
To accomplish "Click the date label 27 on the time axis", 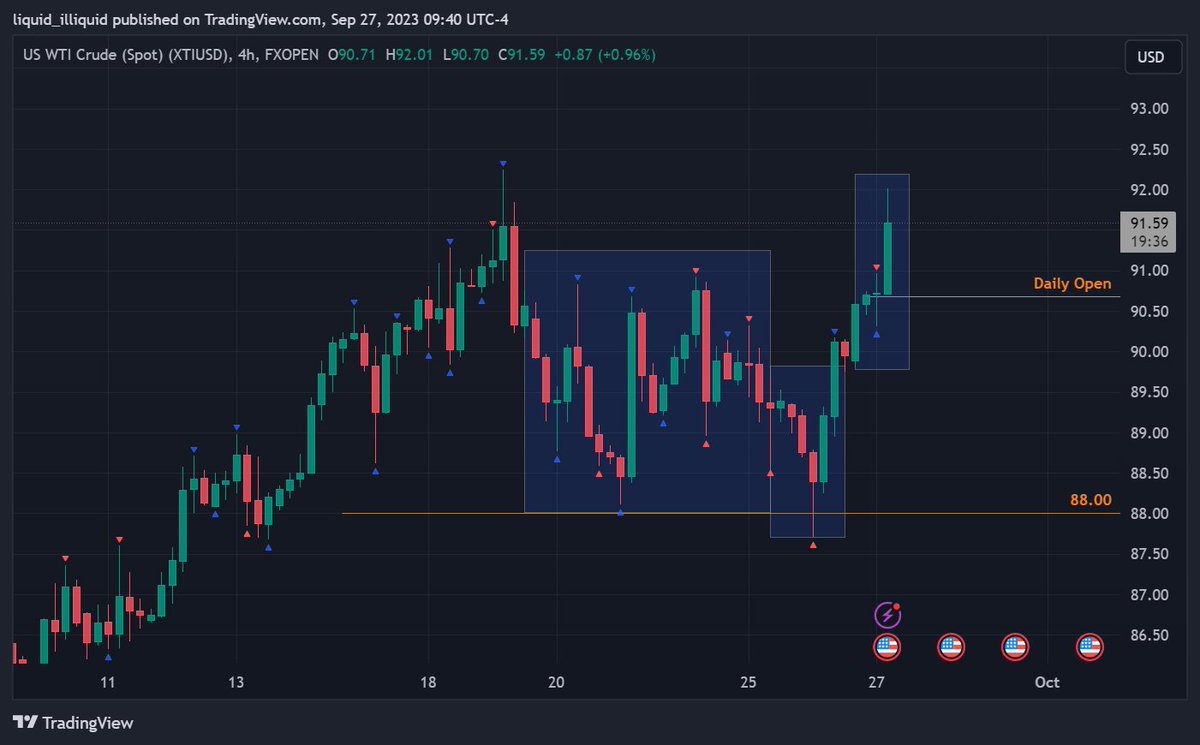I will pos(877,682).
